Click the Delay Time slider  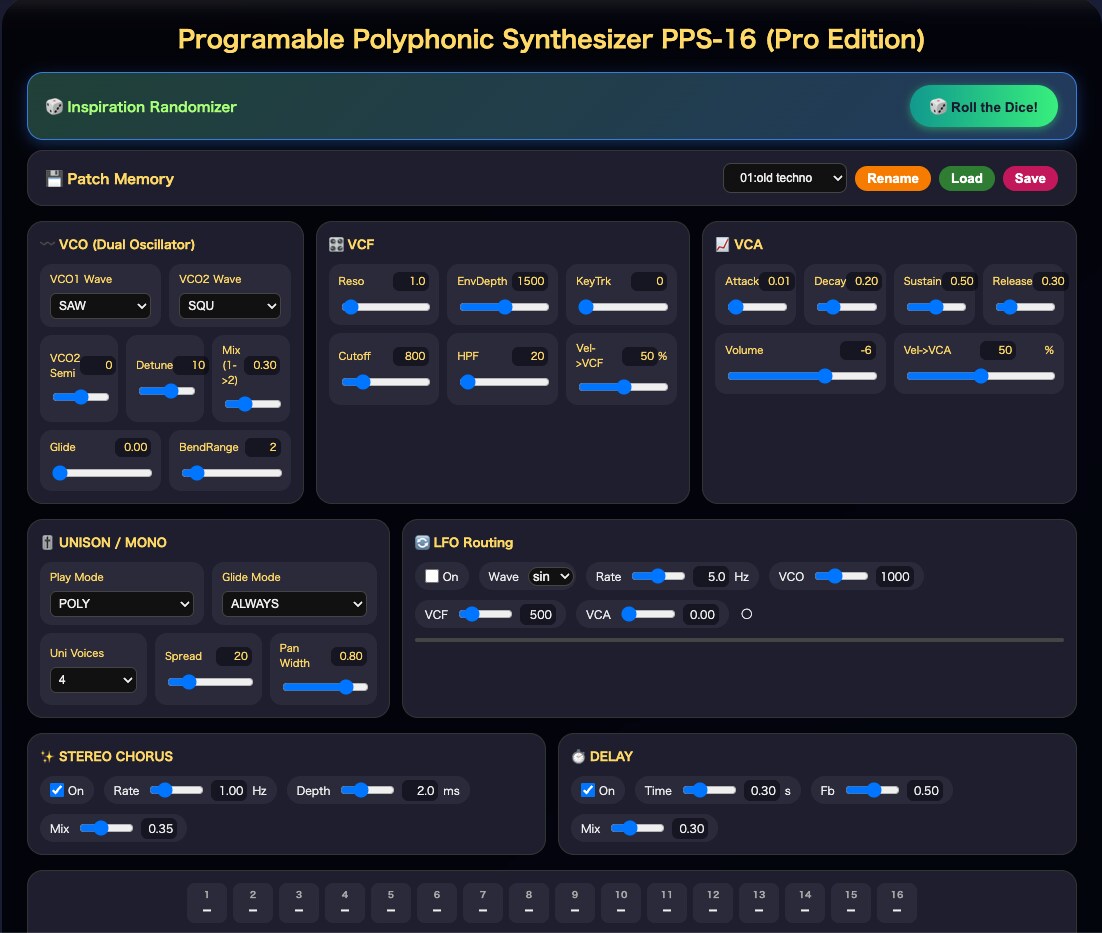click(x=709, y=790)
